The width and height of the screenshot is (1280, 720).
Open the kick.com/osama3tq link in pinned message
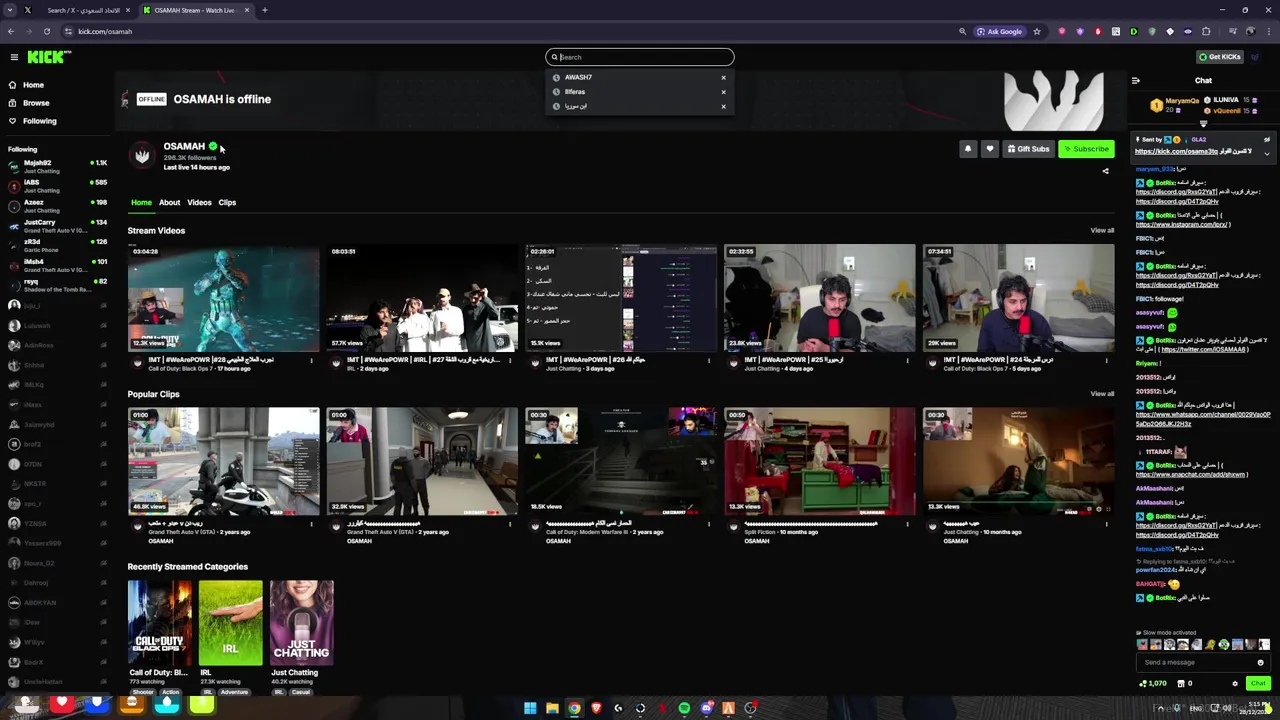[1176, 151]
